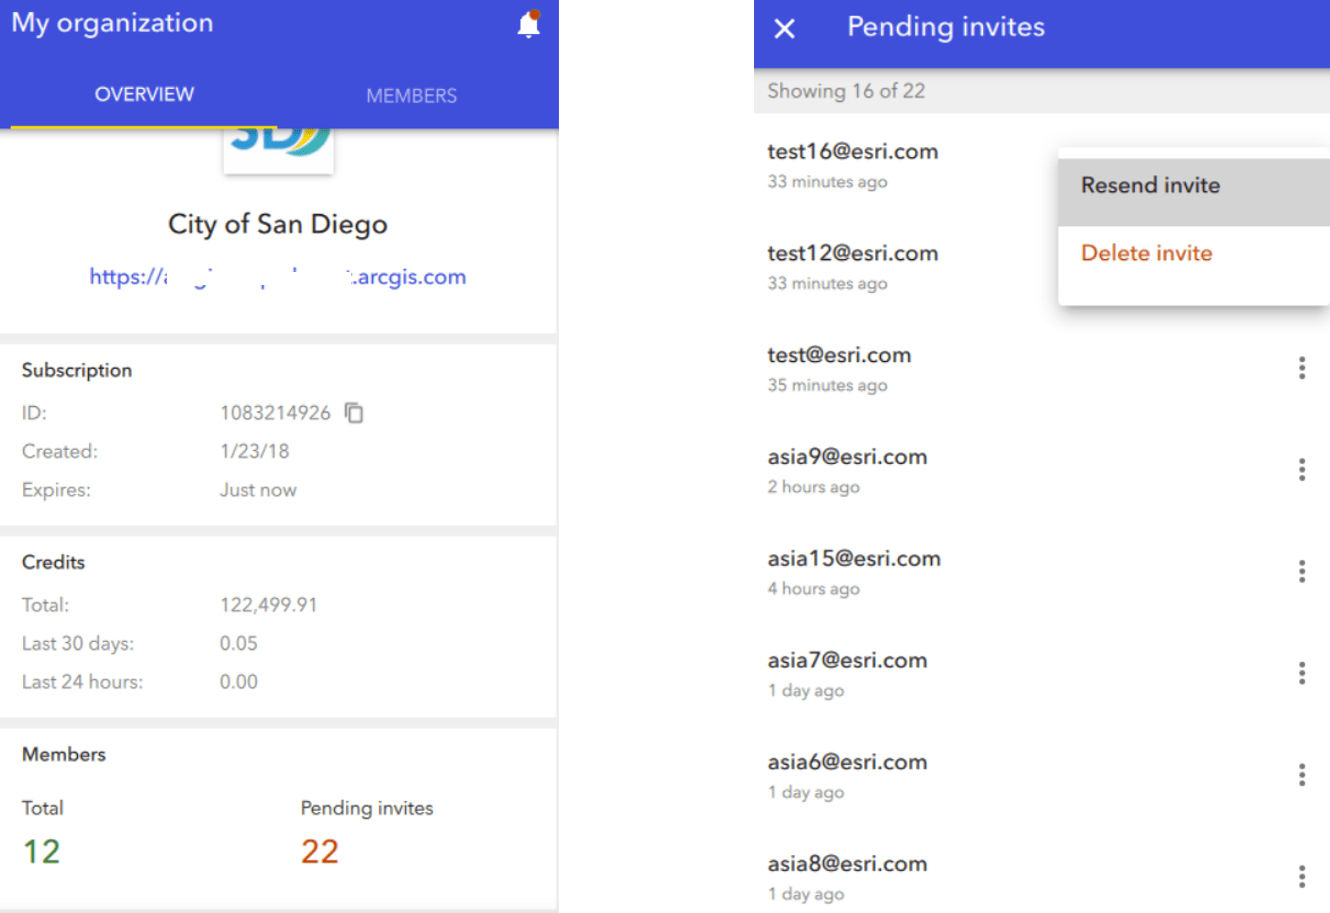Switch to the Members tab

tap(411, 96)
